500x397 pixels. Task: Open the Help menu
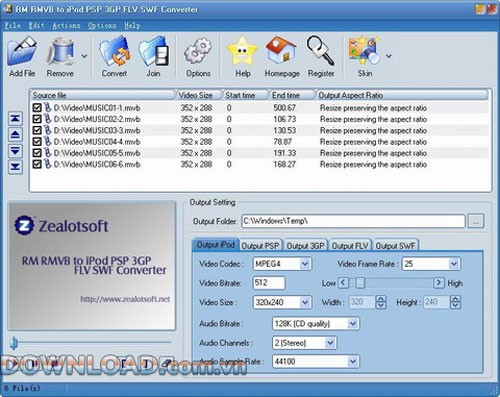pyautogui.click(x=132, y=25)
